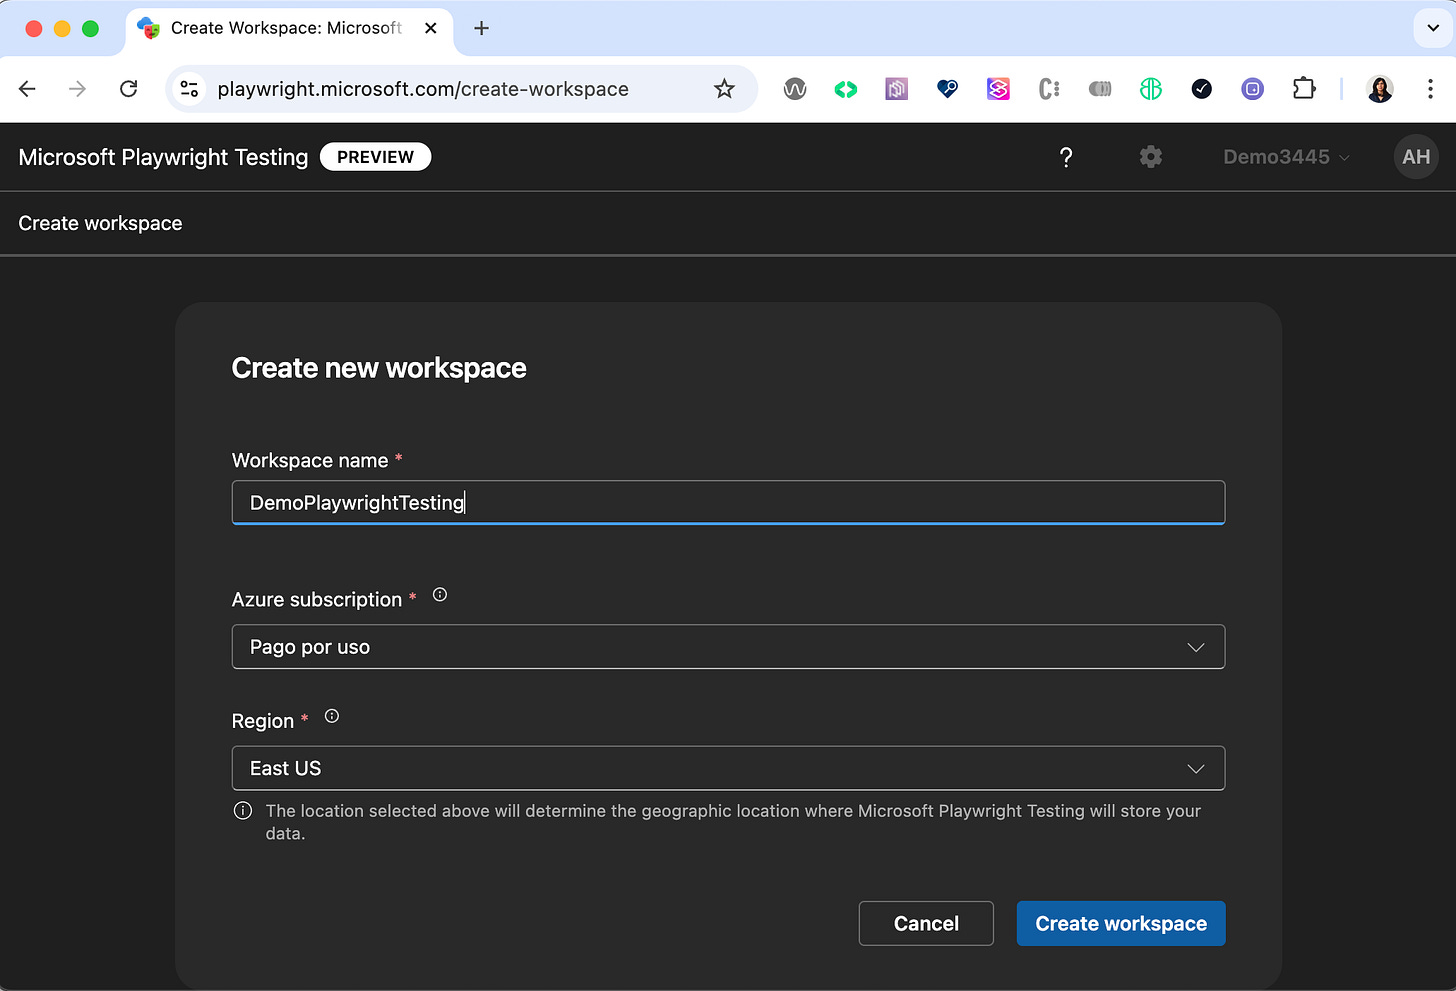The height and width of the screenshot is (991, 1456).
Task: Open the blue heart key extension
Action: [947, 89]
